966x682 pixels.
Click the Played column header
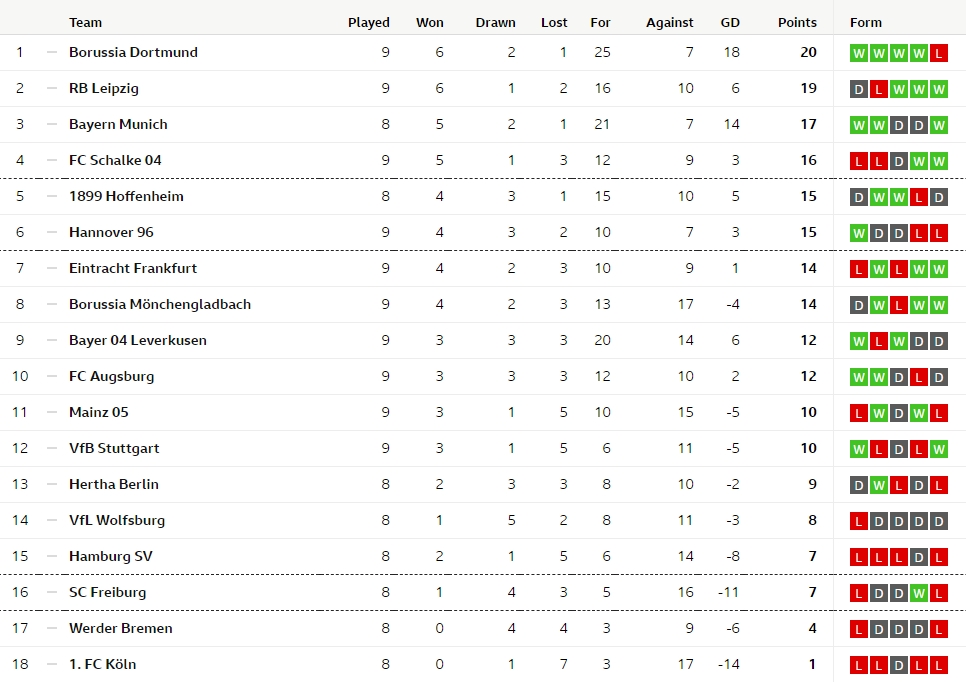(369, 22)
